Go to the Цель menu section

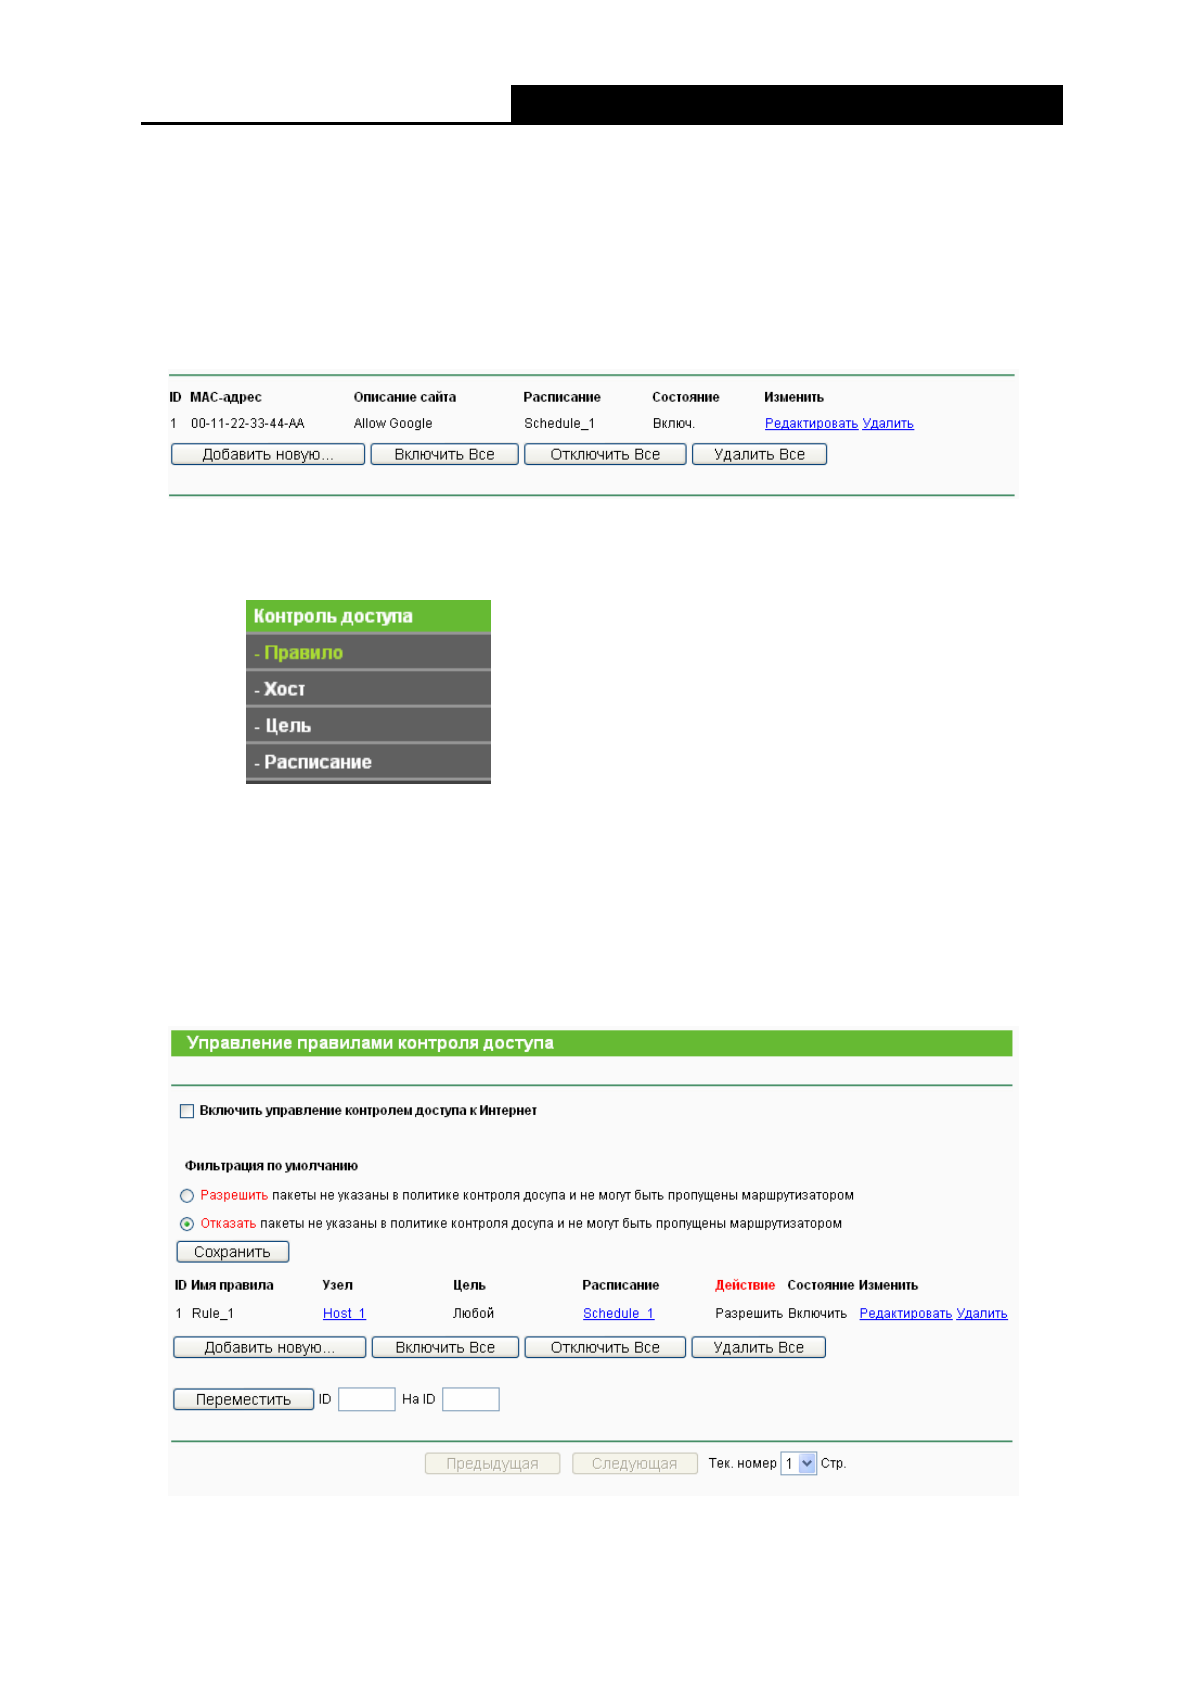tap(288, 726)
